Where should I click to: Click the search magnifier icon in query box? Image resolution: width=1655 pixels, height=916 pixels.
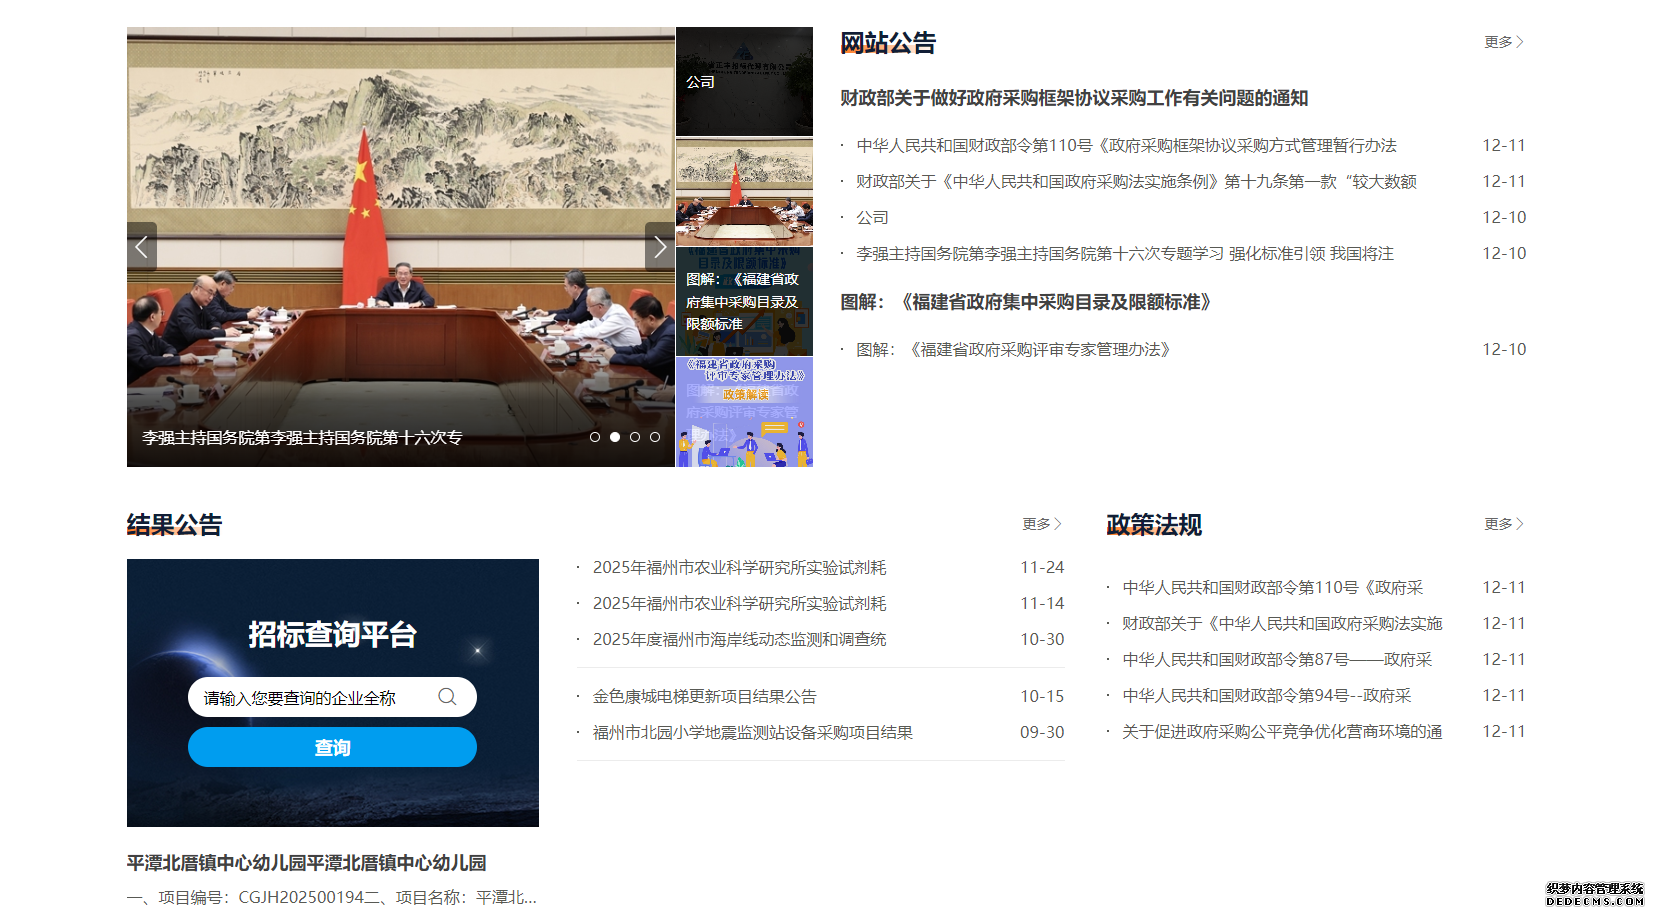(x=447, y=697)
